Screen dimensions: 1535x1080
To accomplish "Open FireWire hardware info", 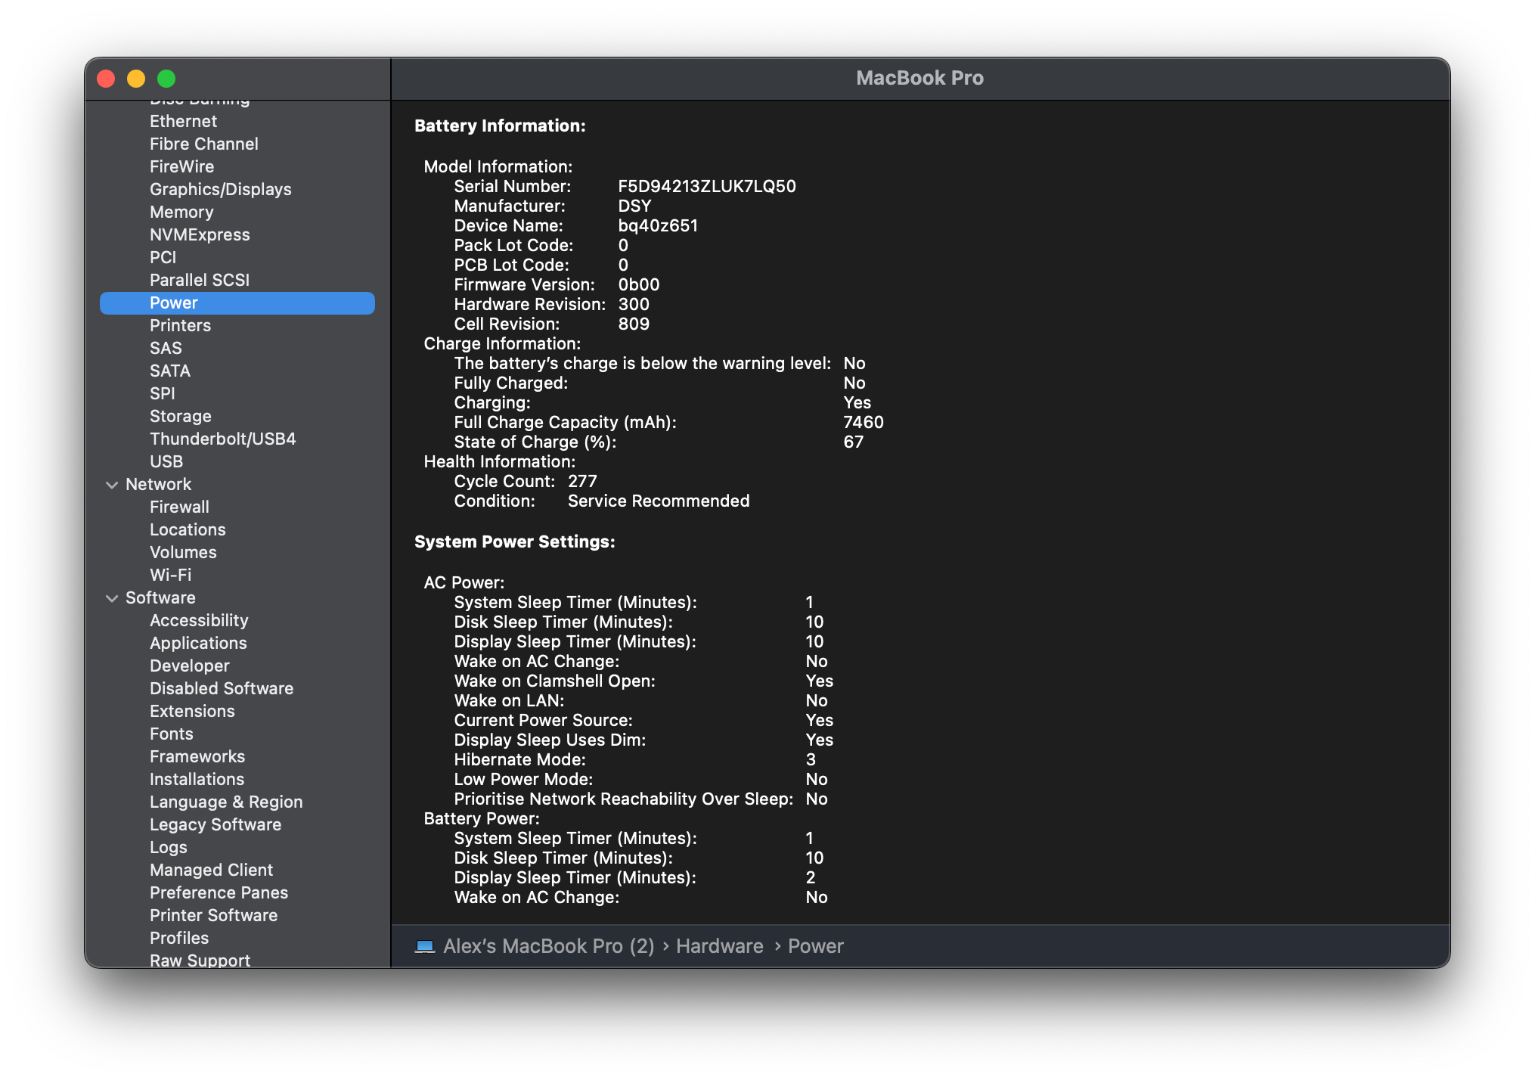I will [182, 167].
